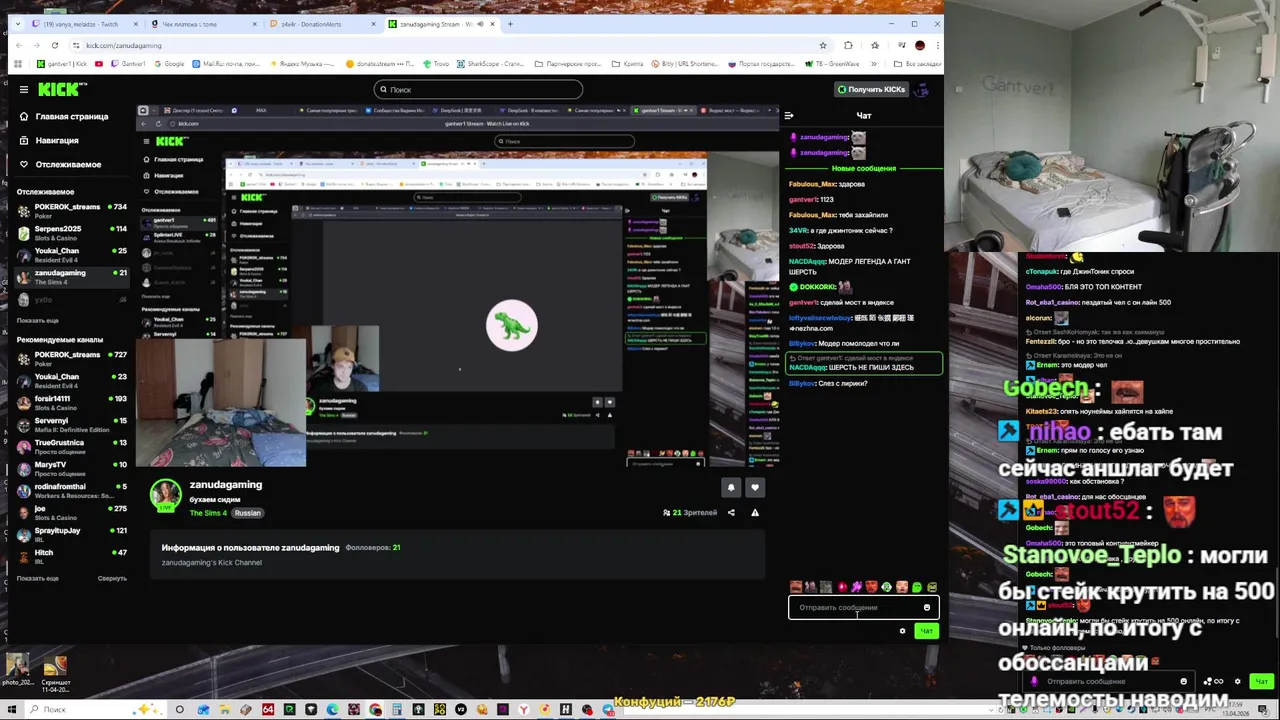Open the photo_202 desktop file
This screenshot has width=1280, height=720.
point(17,671)
